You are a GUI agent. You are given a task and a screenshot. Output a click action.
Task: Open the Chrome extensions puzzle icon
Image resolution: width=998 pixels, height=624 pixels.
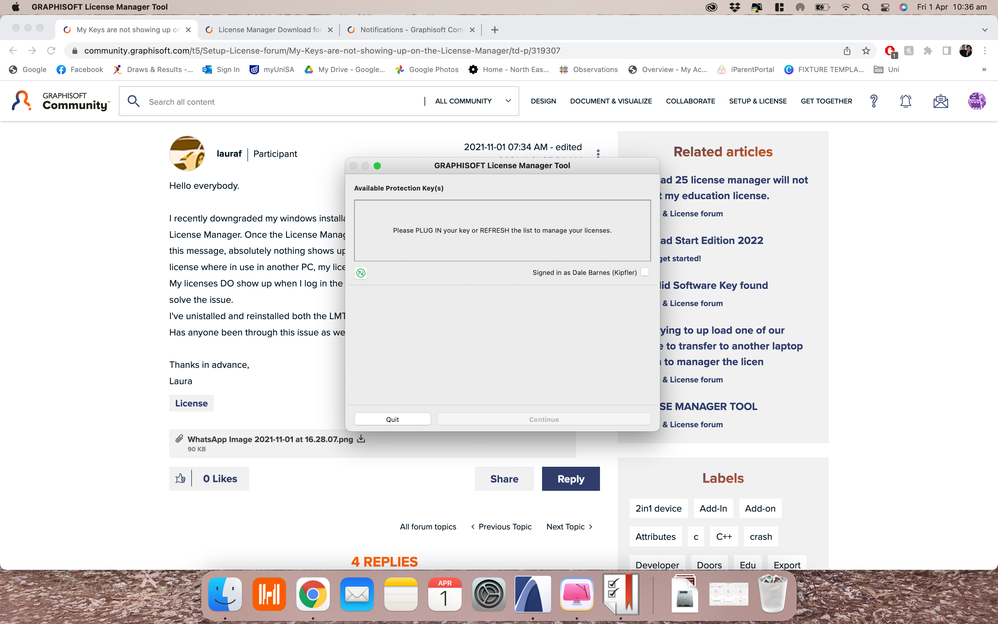click(x=928, y=51)
